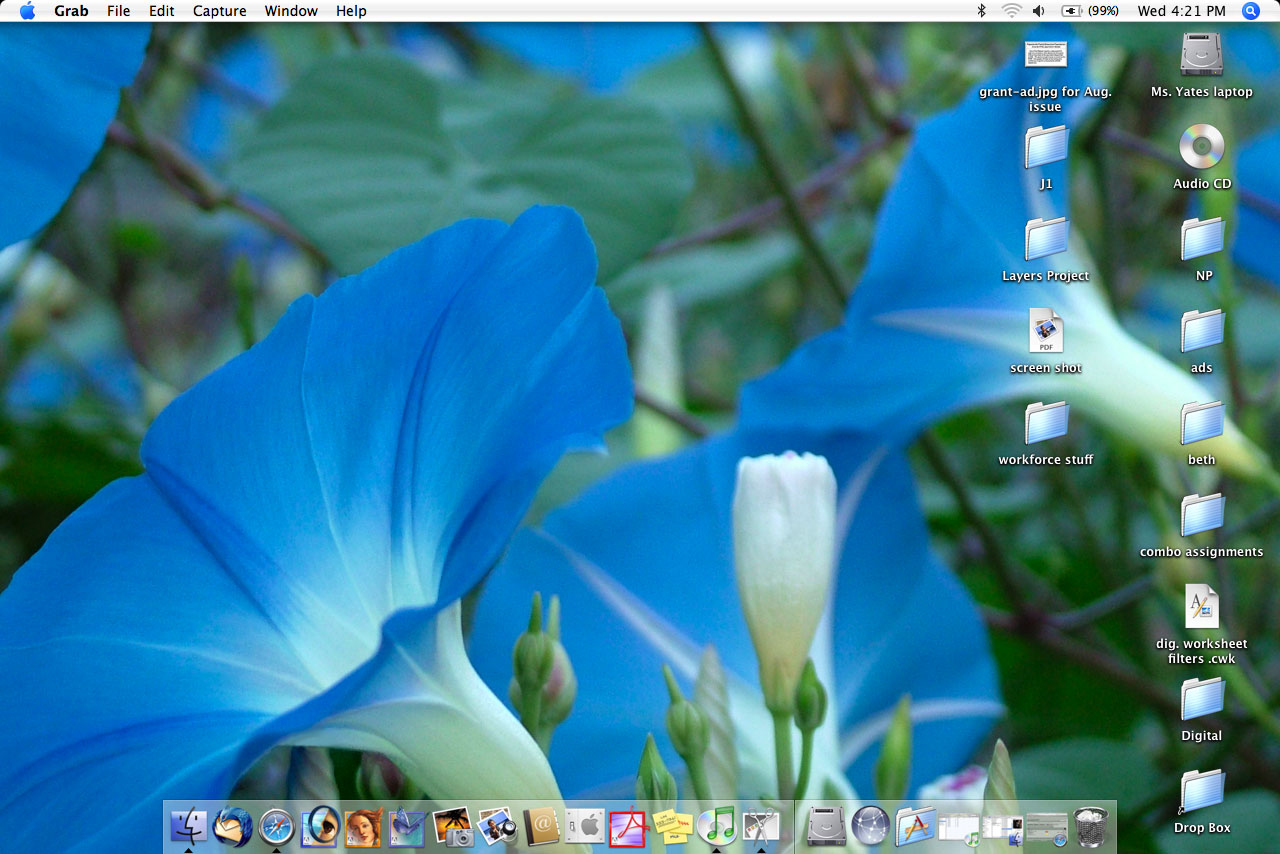Launch Thunderbird from the Dock
Image resolution: width=1280 pixels, height=854 pixels.
pyautogui.click(x=233, y=826)
